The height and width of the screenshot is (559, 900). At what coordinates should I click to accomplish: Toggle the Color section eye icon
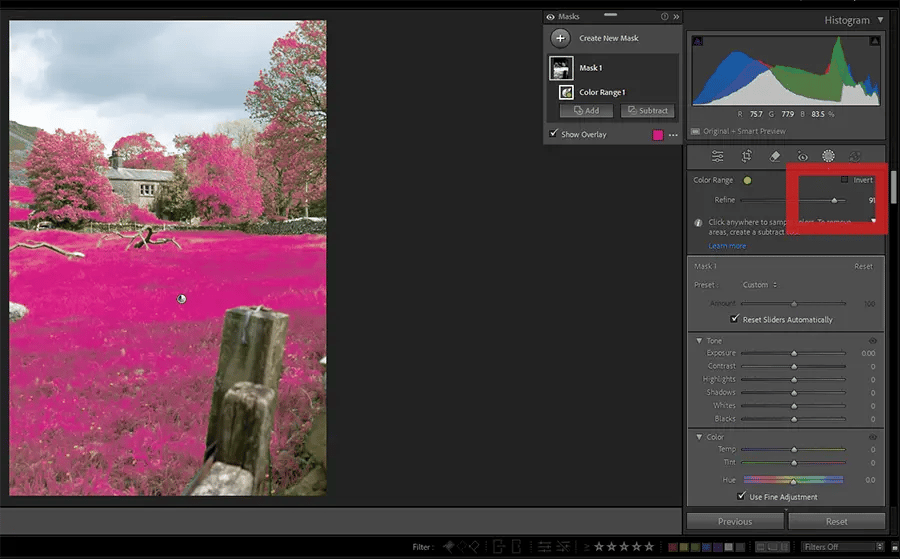click(872, 437)
